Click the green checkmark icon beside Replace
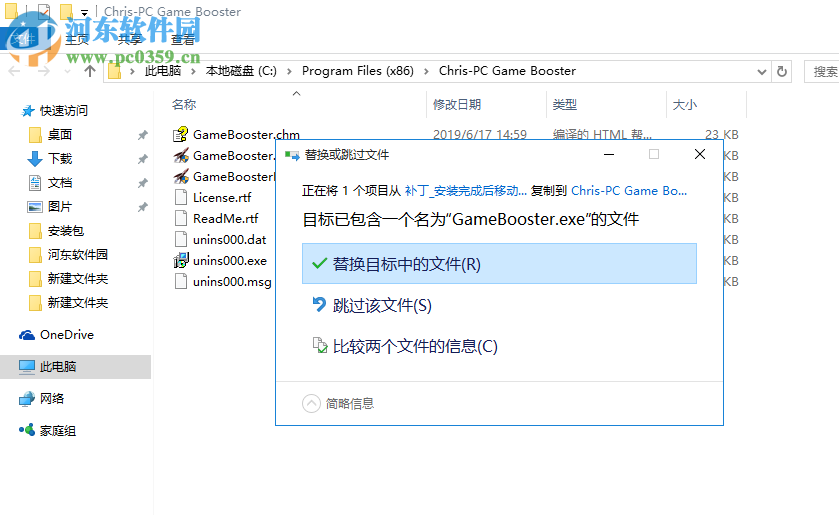The width and height of the screenshot is (839, 515). (319, 263)
